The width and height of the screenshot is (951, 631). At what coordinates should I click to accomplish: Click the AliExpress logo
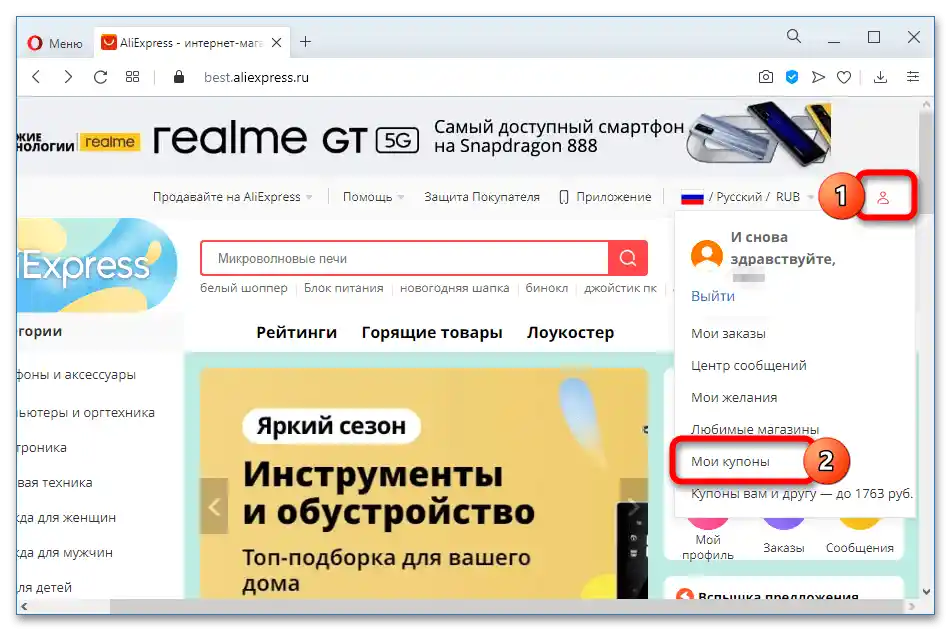[97, 265]
